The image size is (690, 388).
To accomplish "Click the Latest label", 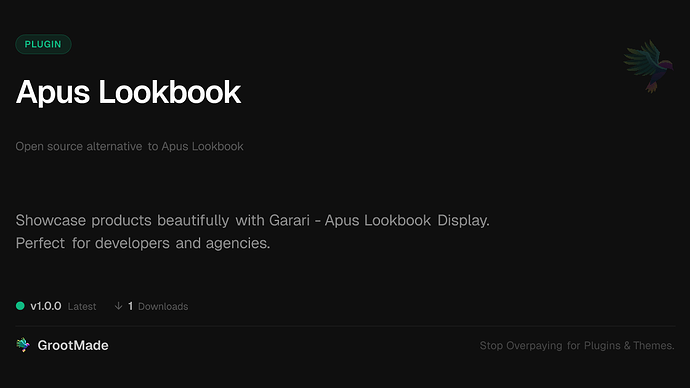I will coord(82,307).
